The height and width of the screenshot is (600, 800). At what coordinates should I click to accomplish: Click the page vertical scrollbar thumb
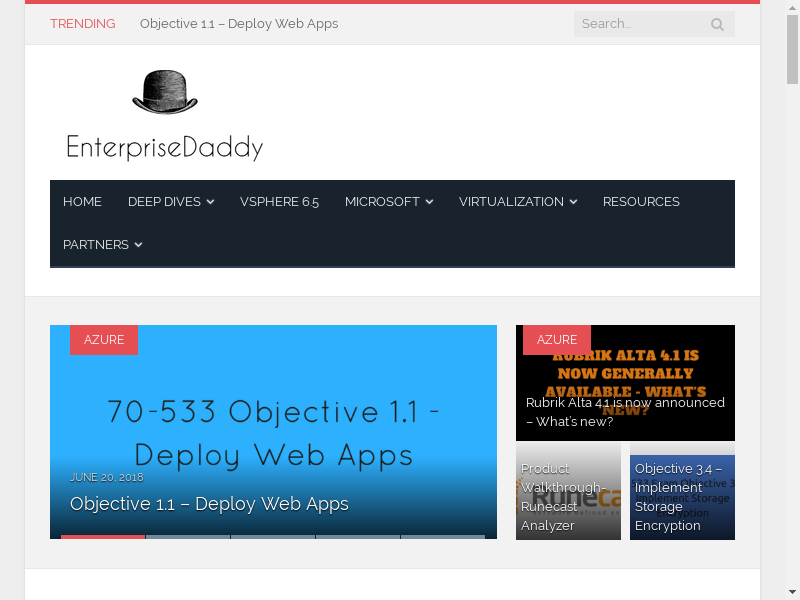click(x=792, y=49)
